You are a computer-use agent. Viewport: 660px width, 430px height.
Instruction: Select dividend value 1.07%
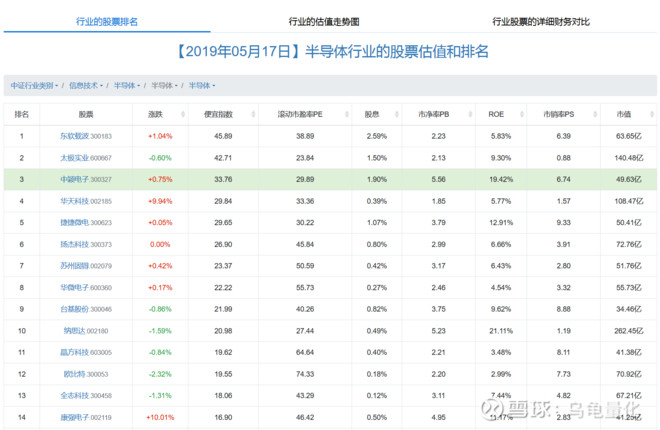pos(376,223)
